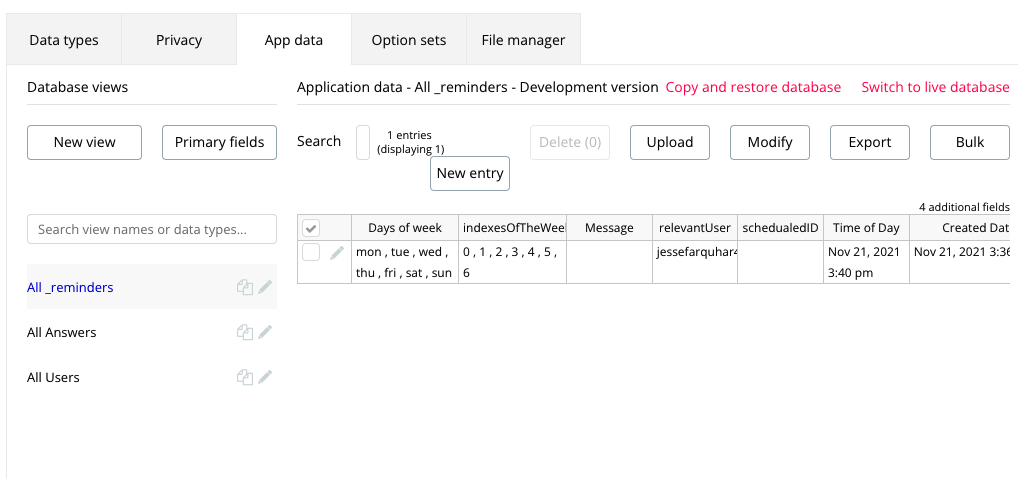Switch to the Data types tab
The image size is (1018, 479).
tap(64, 40)
